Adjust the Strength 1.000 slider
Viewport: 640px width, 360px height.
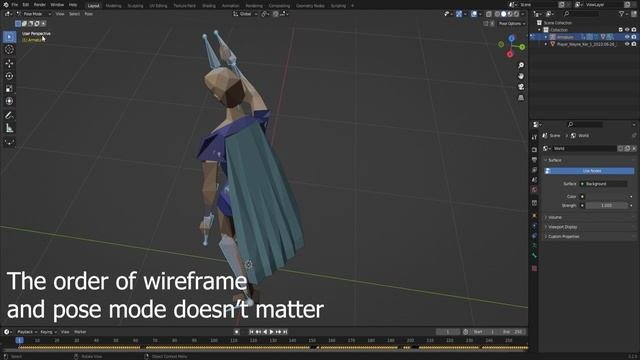coord(606,205)
